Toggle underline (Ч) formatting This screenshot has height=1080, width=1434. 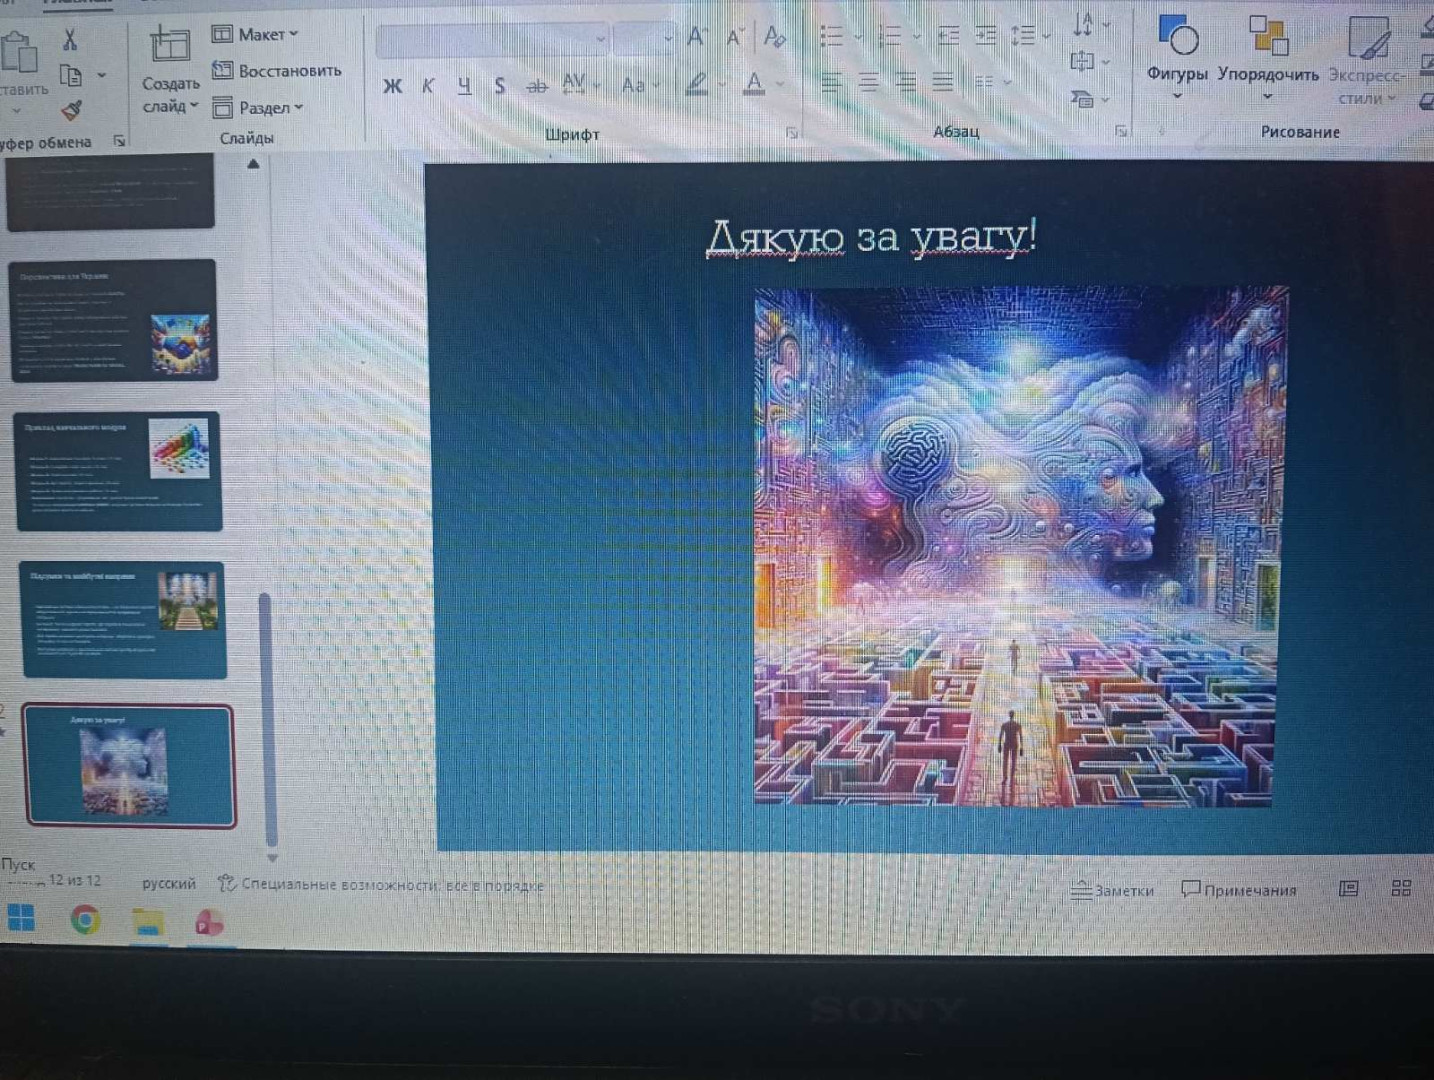point(464,86)
